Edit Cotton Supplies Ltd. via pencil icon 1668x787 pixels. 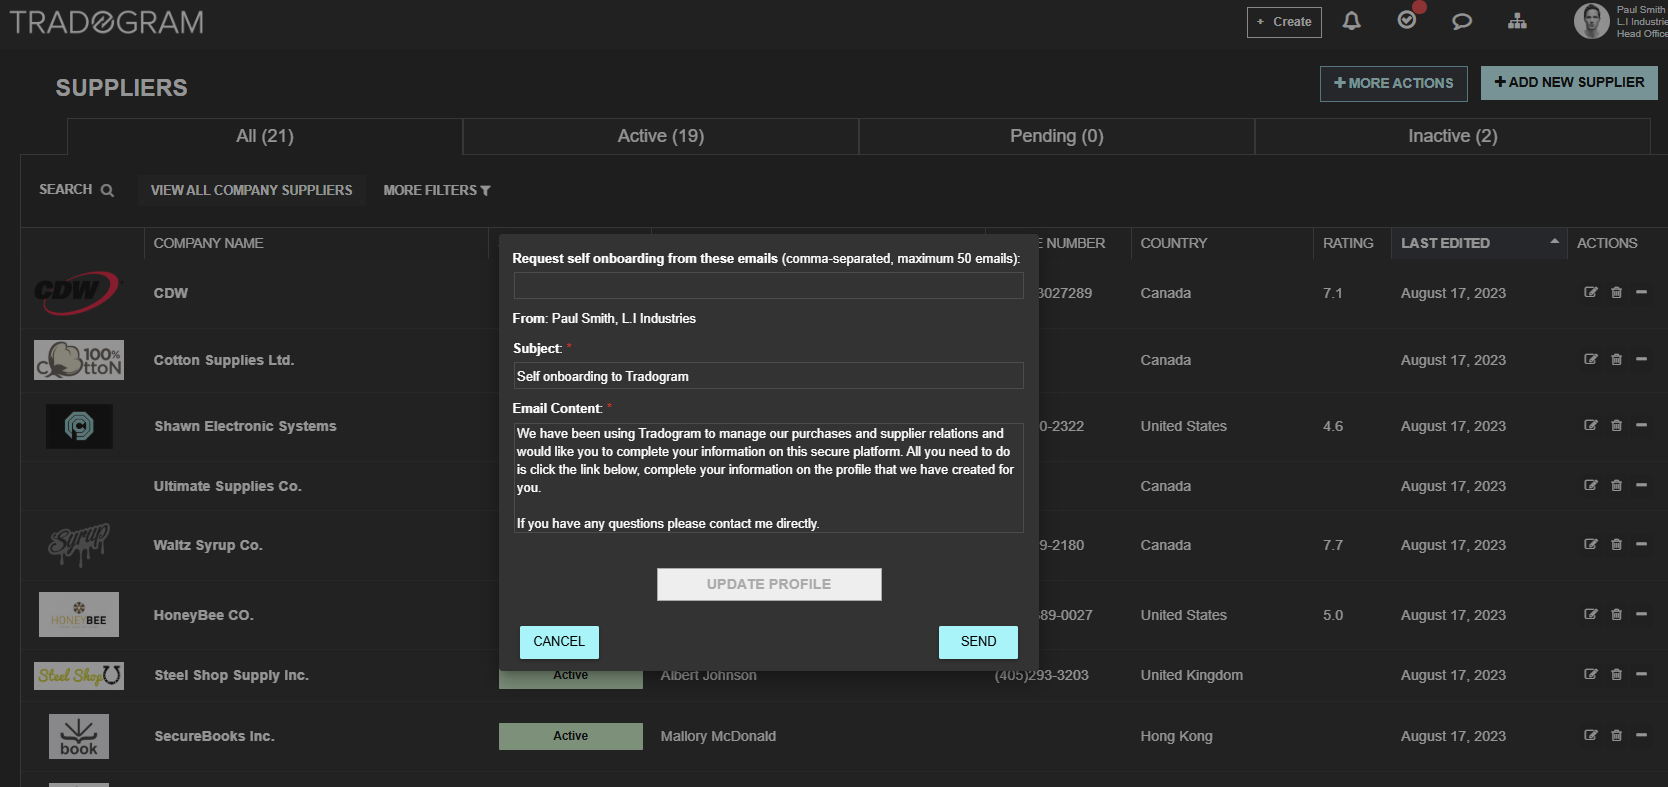coord(1591,359)
